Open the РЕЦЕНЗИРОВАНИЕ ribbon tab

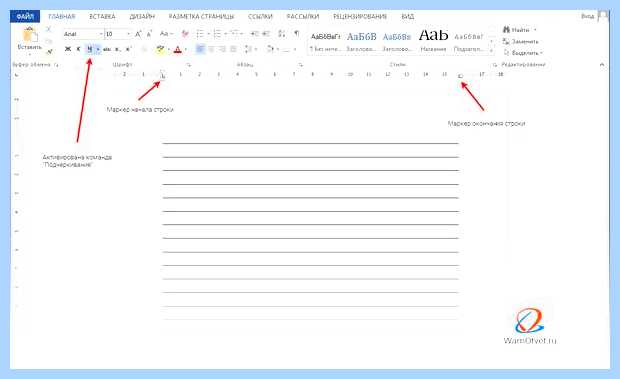point(360,17)
